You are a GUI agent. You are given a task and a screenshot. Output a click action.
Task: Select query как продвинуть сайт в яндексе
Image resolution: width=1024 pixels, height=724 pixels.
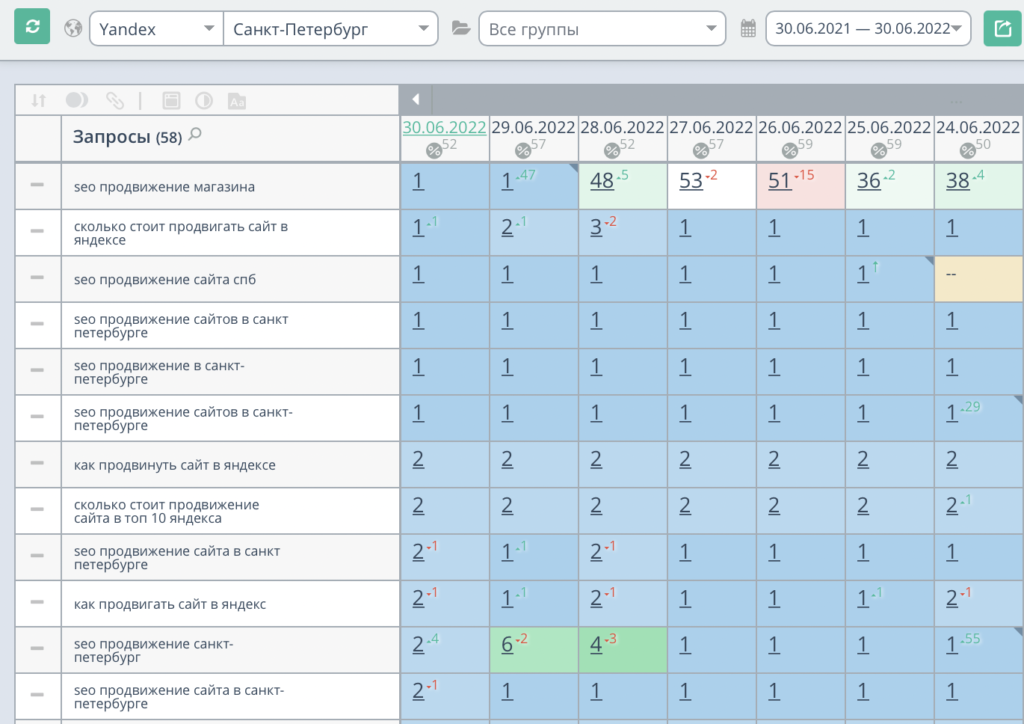[174, 465]
